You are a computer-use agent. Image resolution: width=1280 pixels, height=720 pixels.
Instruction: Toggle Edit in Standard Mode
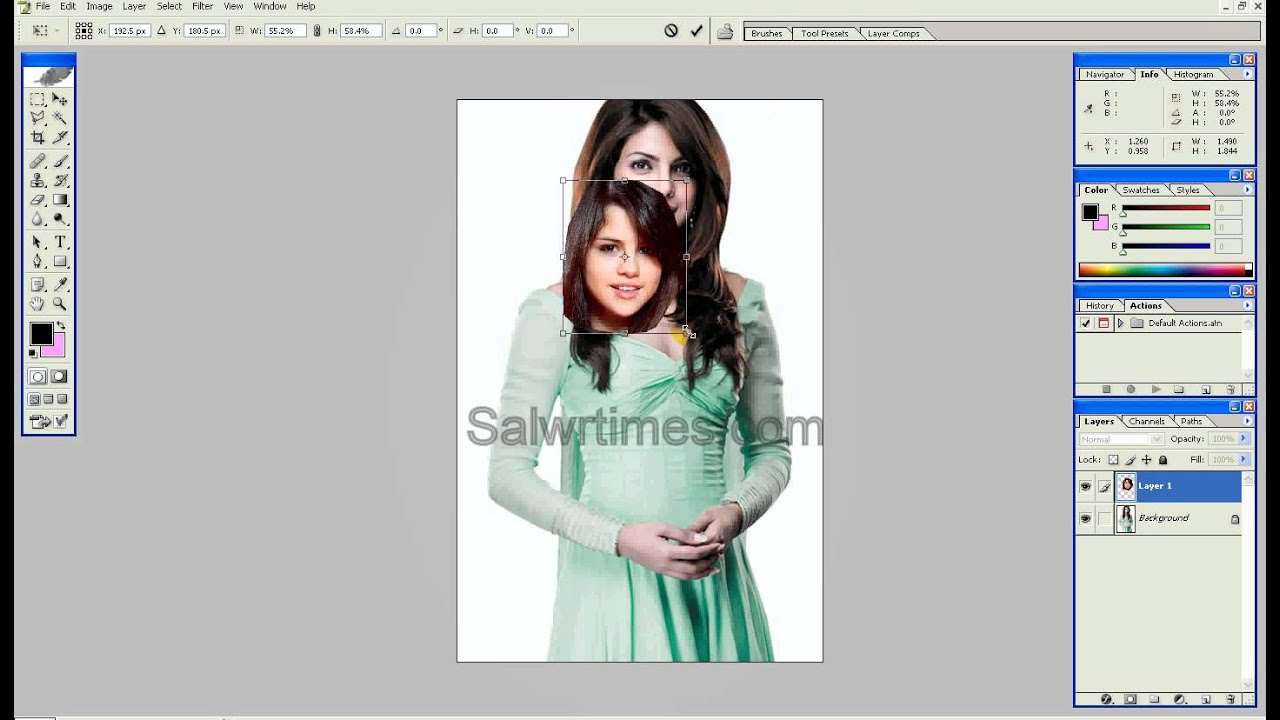pos(37,377)
